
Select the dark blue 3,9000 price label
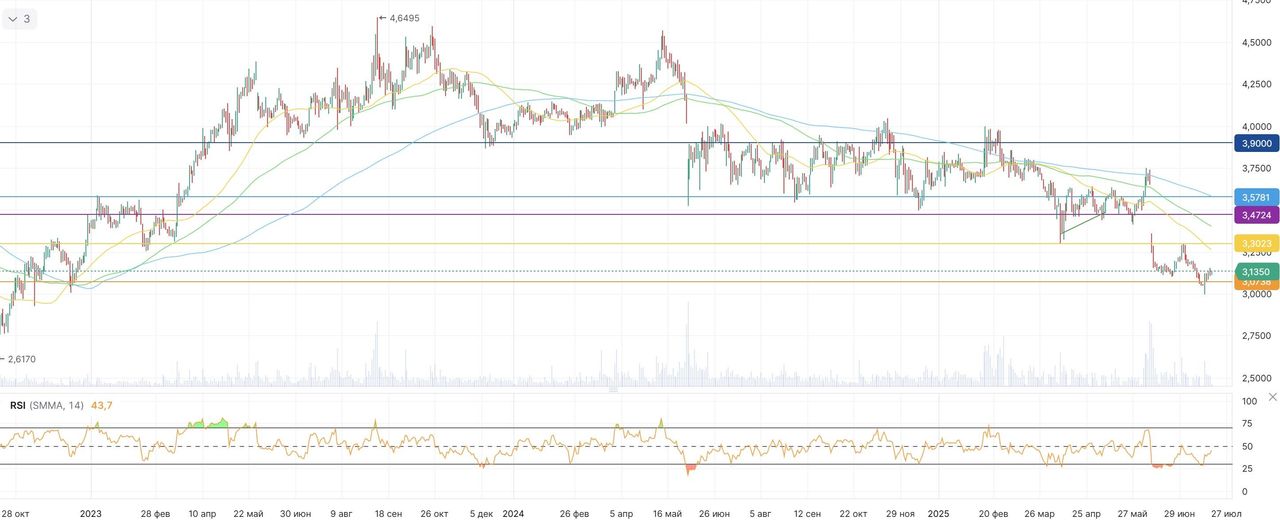pos(1257,143)
